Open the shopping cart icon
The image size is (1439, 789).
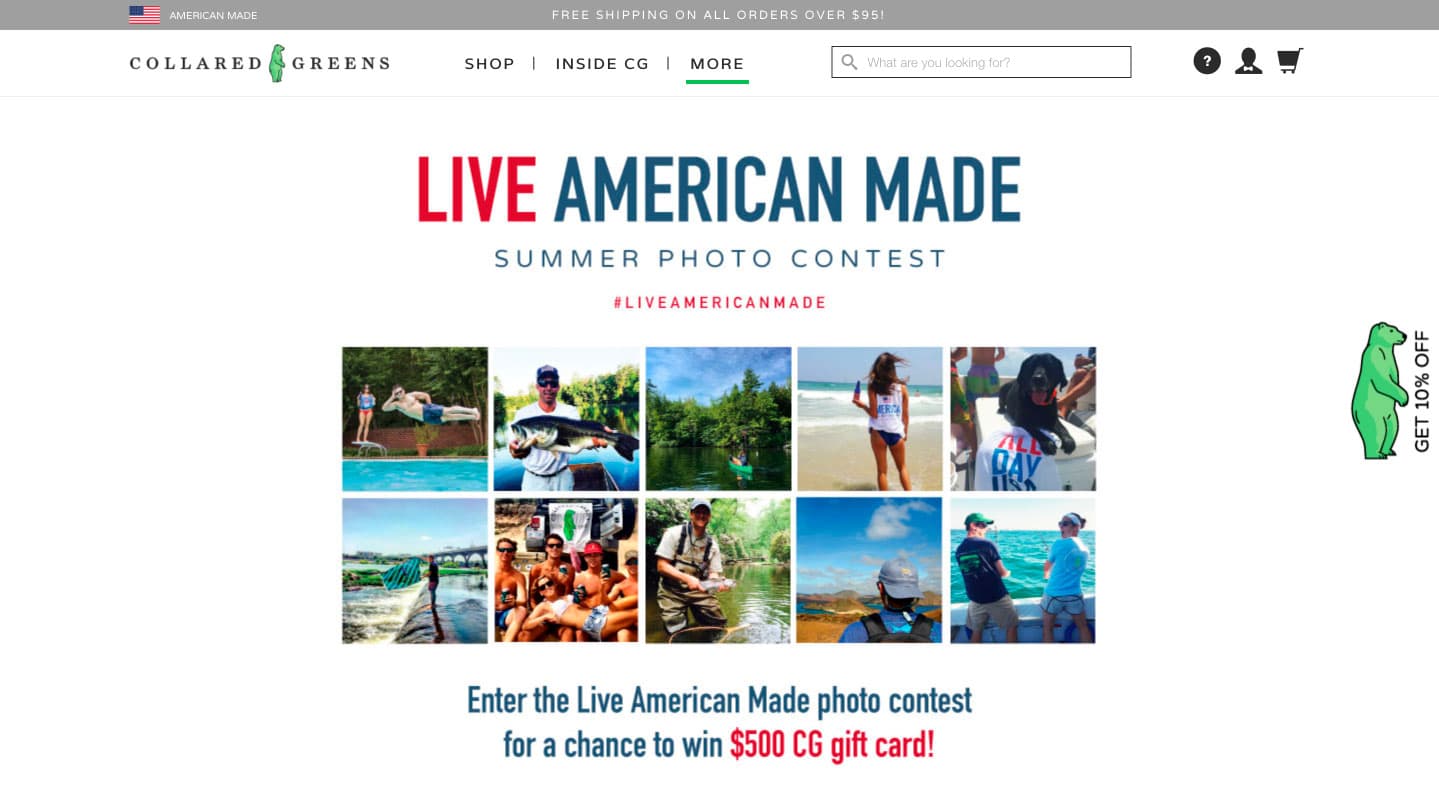[1290, 61]
